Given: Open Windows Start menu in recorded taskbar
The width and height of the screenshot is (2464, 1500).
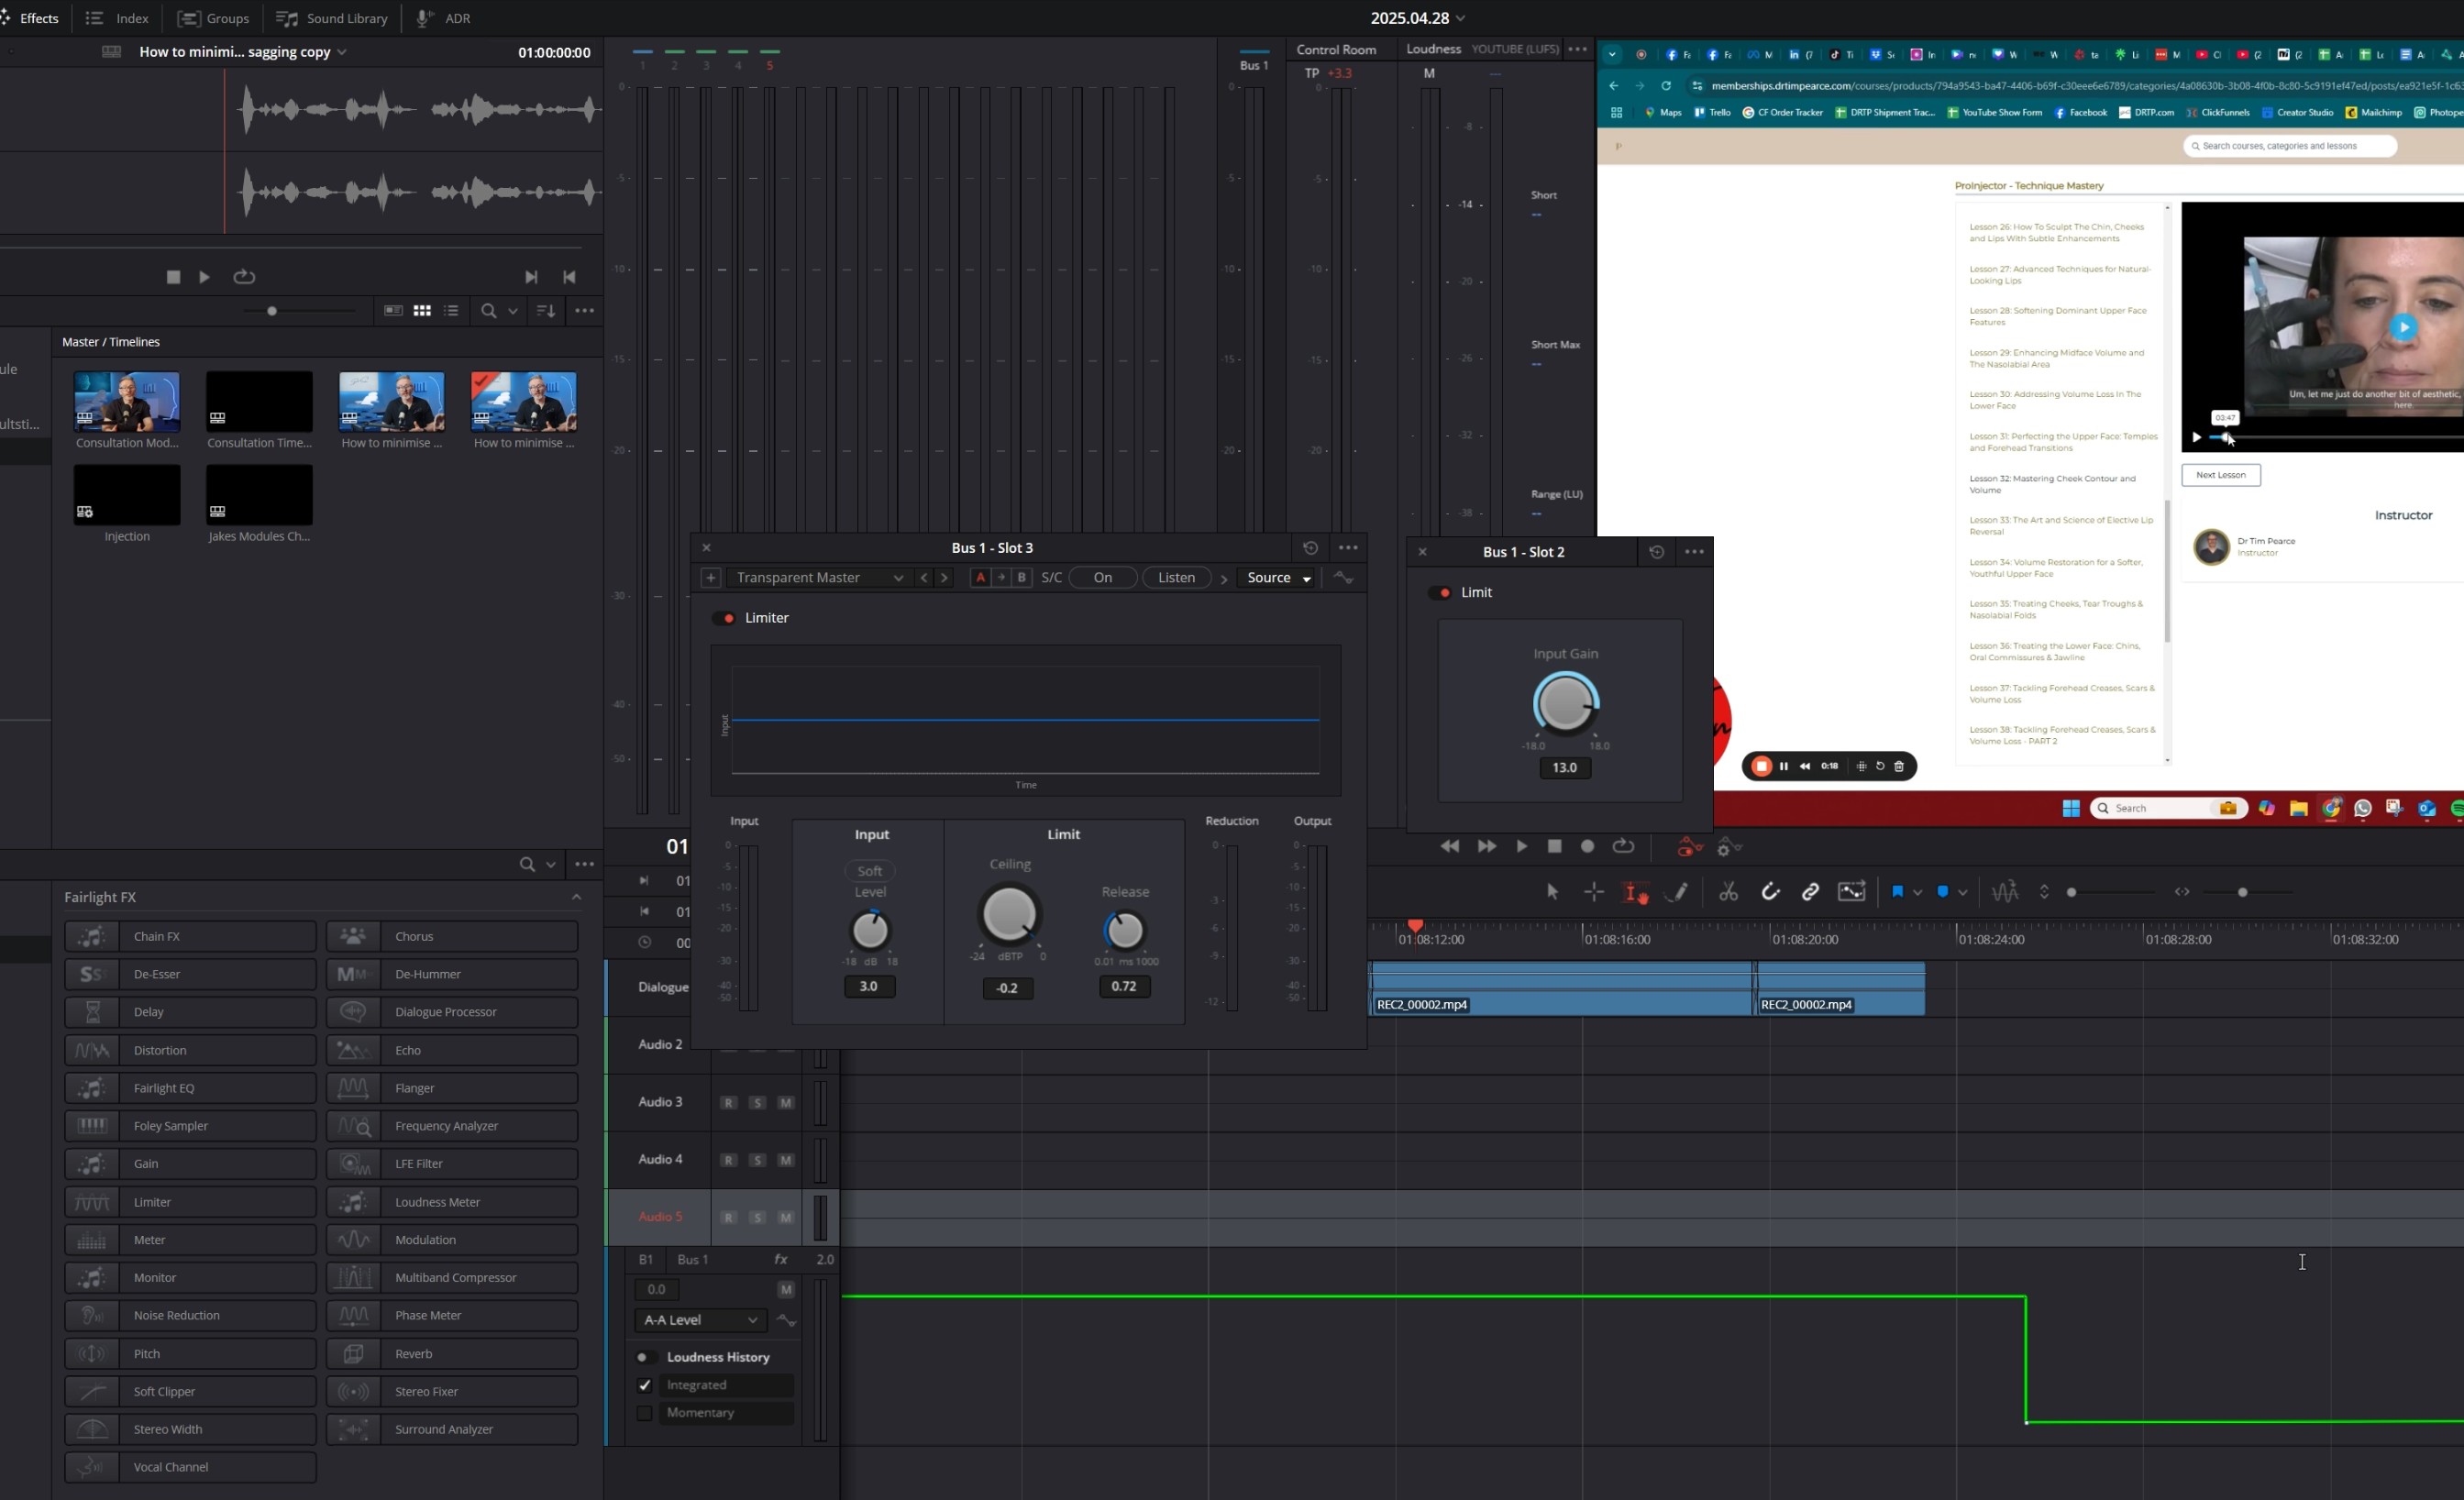Looking at the screenshot, I should [2070, 809].
